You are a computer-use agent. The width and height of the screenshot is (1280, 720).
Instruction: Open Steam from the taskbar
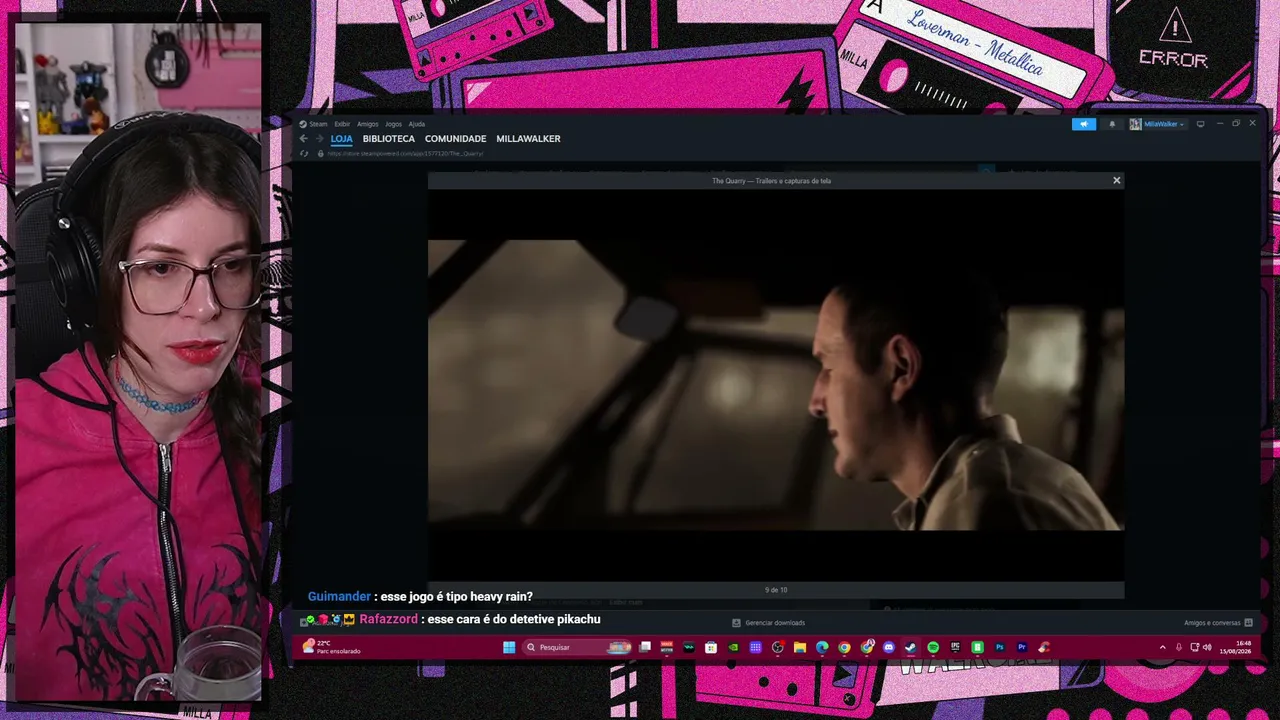pos(910,647)
